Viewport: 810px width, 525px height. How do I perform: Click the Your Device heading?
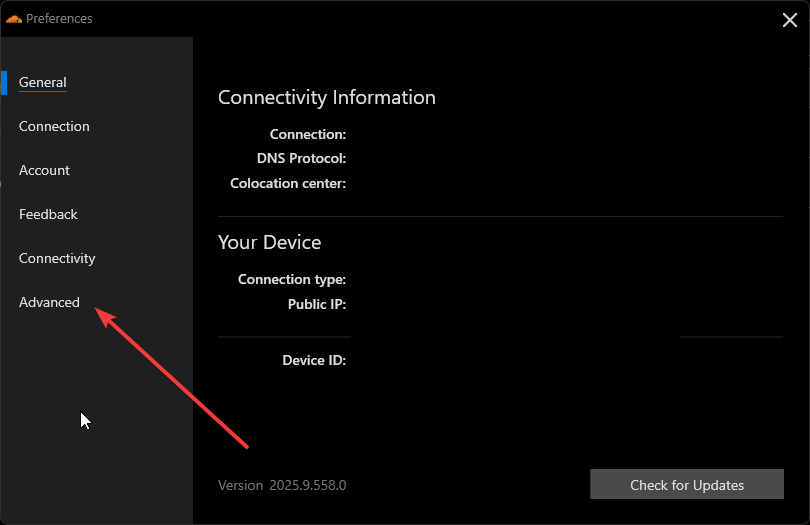[x=269, y=242]
